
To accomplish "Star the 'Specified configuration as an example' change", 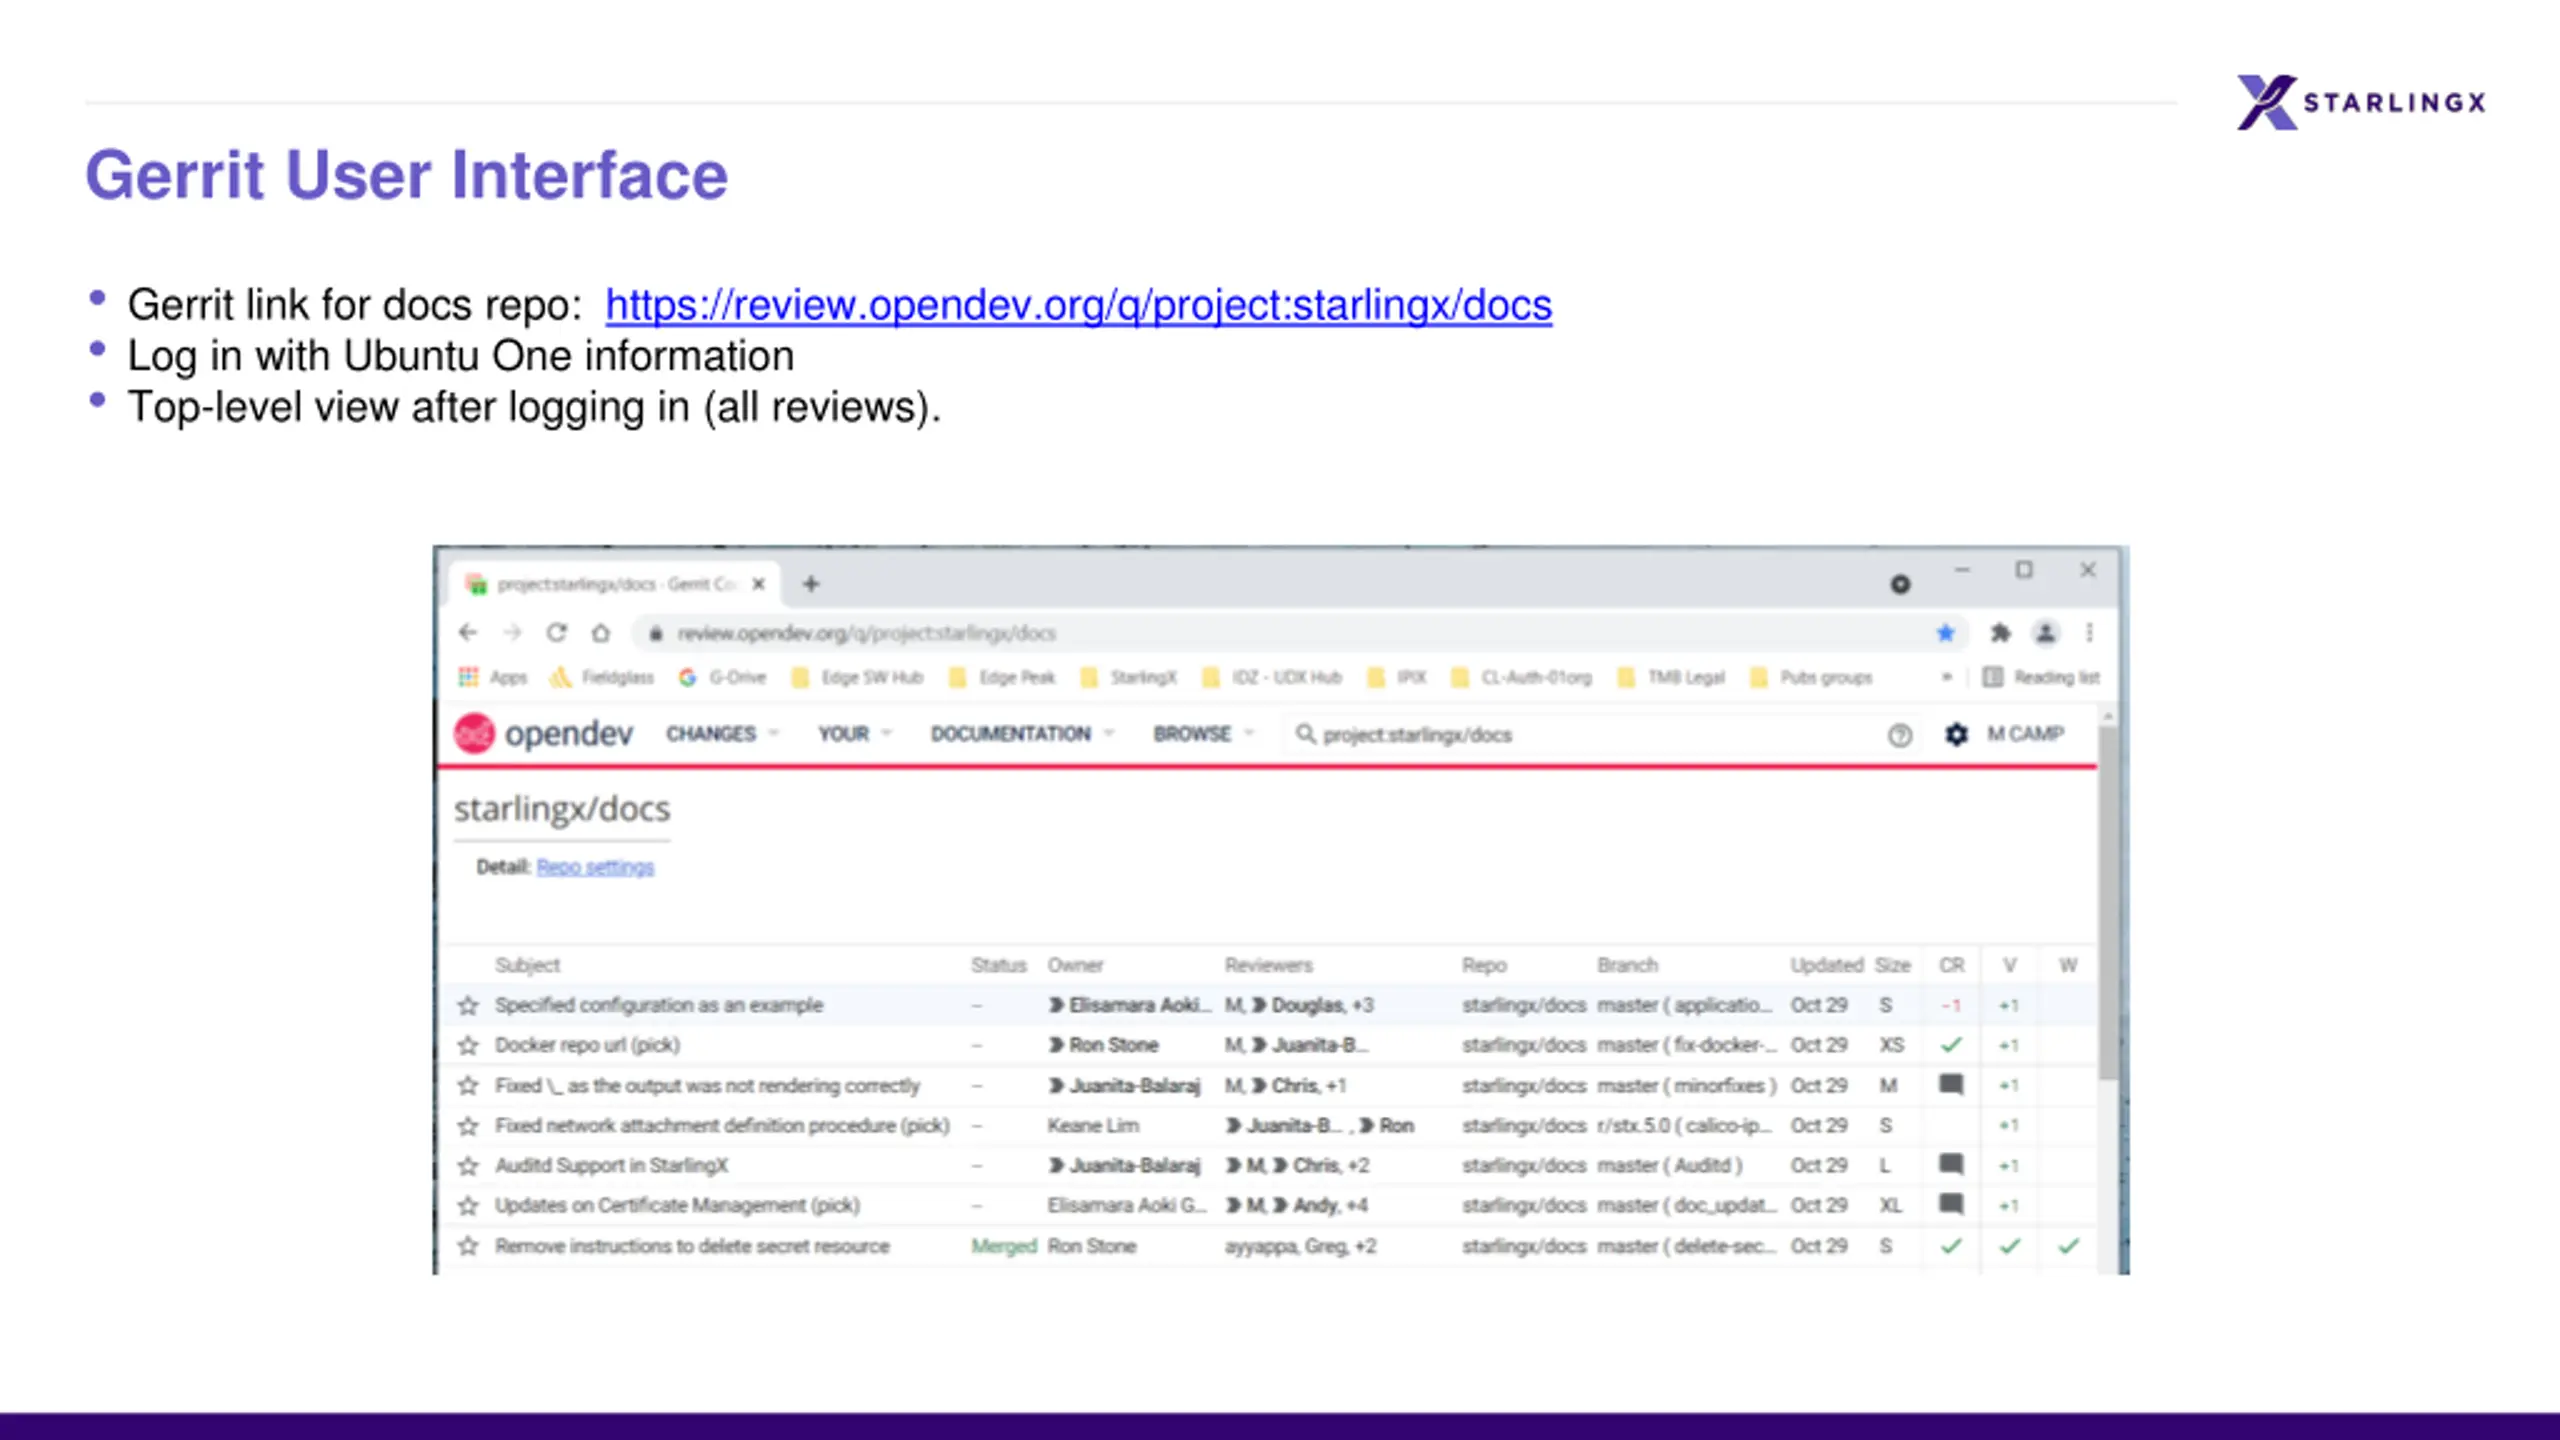I will (x=467, y=1006).
